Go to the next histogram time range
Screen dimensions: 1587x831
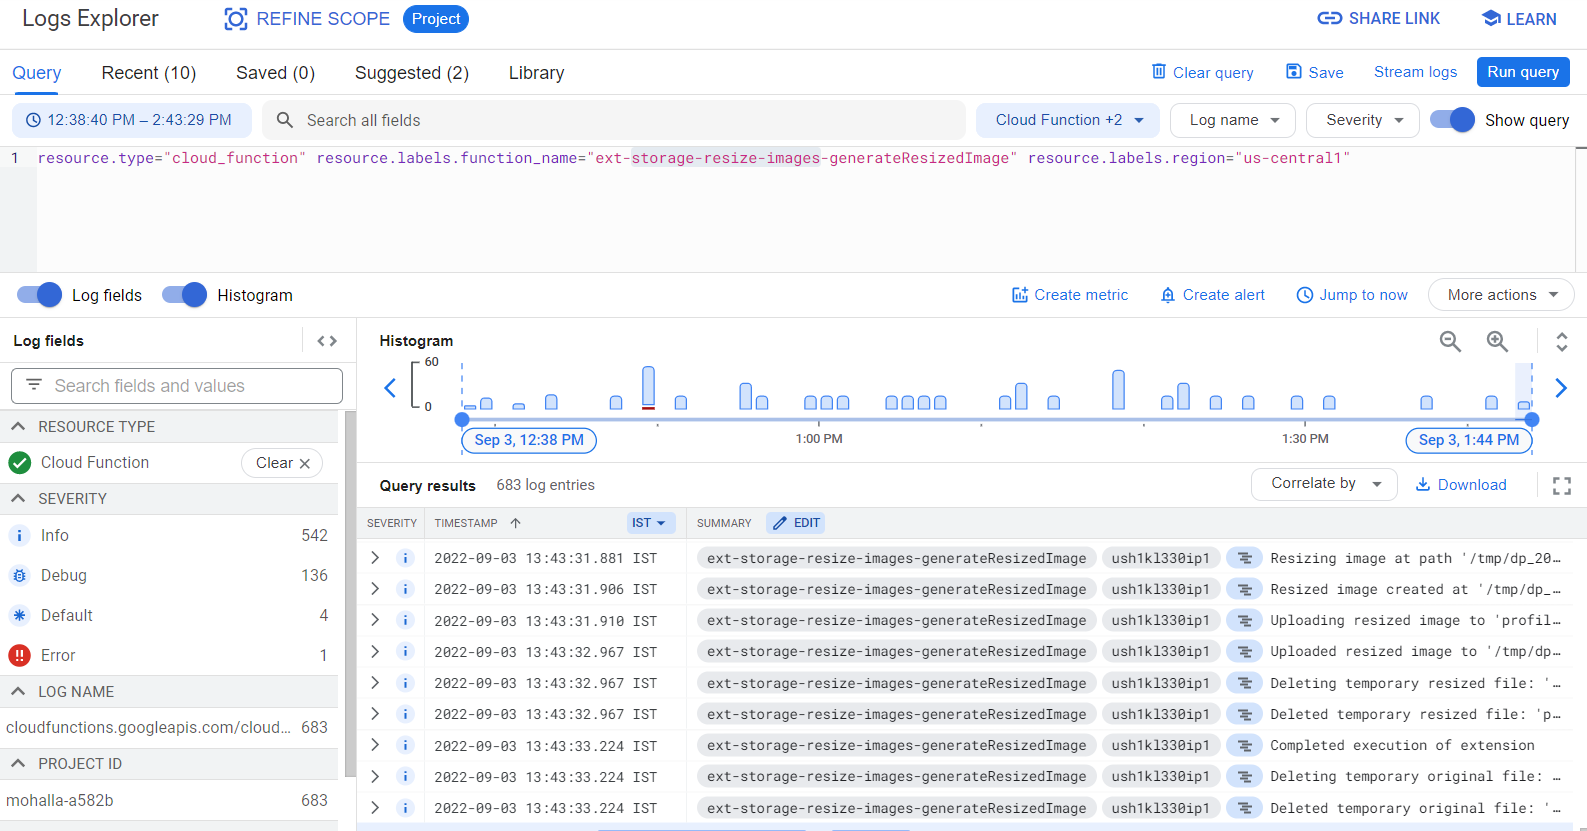click(x=1561, y=388)
